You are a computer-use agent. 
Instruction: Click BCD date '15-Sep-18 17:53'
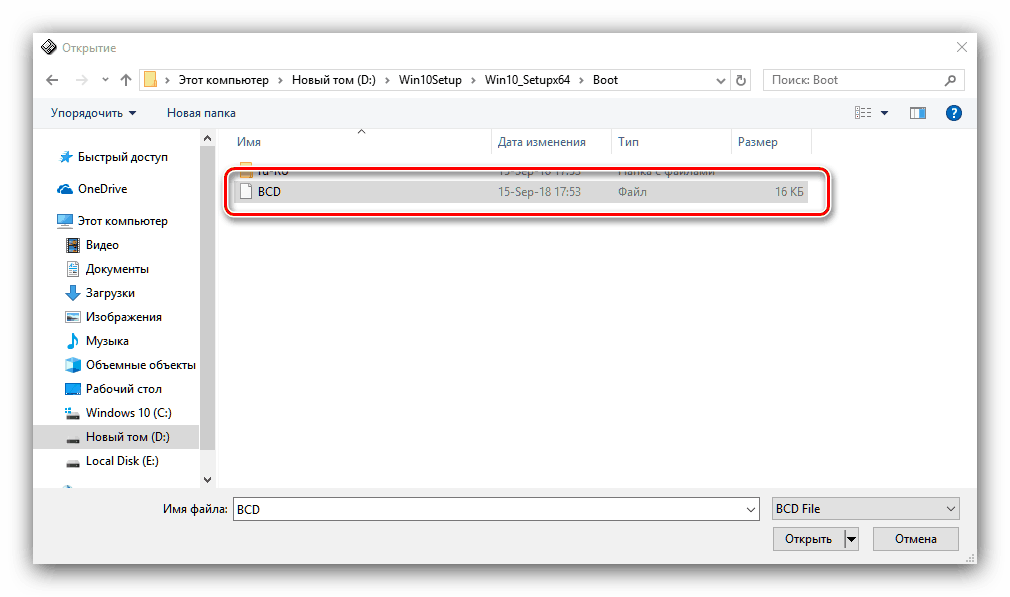click(x=539, y=192)
